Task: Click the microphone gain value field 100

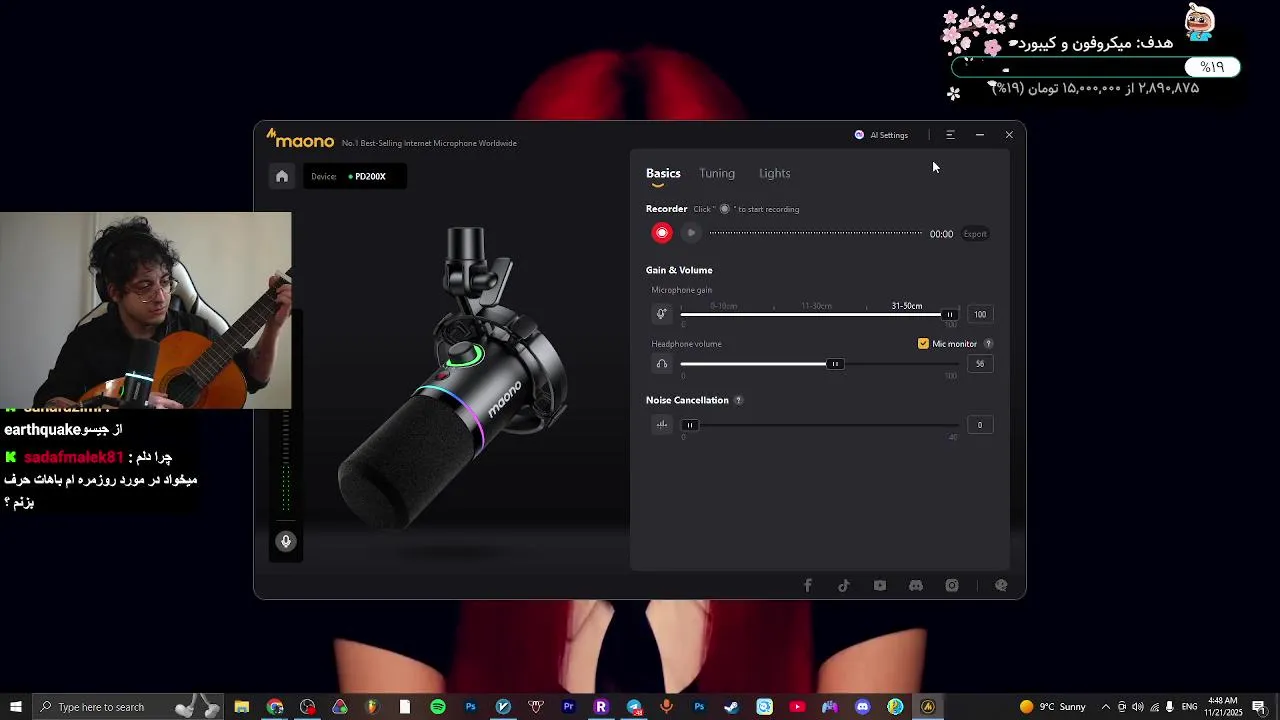Action: coord(980,314)
